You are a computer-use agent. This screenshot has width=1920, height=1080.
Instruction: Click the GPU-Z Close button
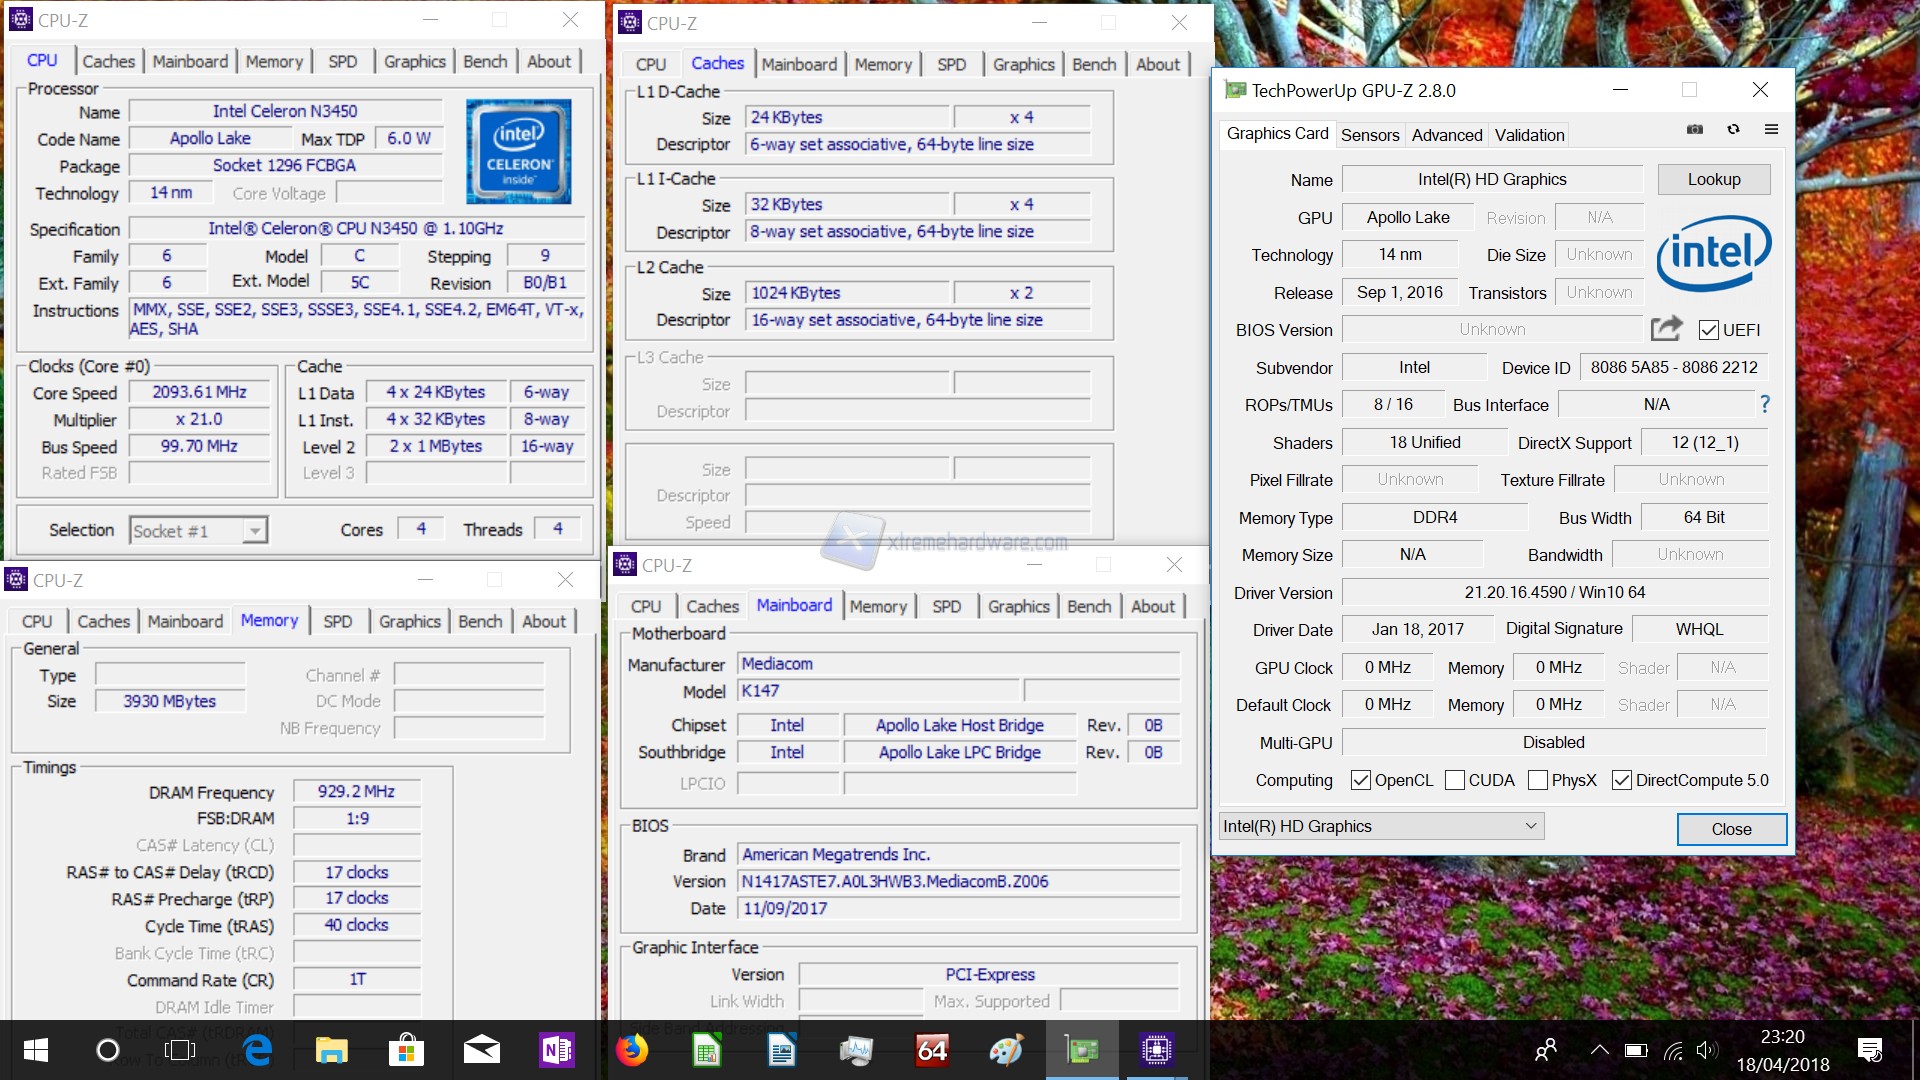[x=1731, y=829]
